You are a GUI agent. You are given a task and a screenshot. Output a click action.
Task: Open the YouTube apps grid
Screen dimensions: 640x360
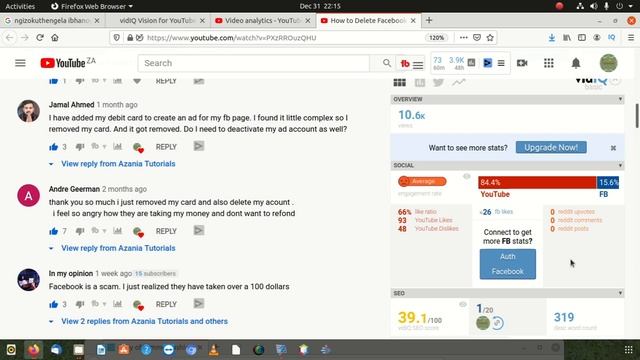pyautogui.click(x=549, y=63)
